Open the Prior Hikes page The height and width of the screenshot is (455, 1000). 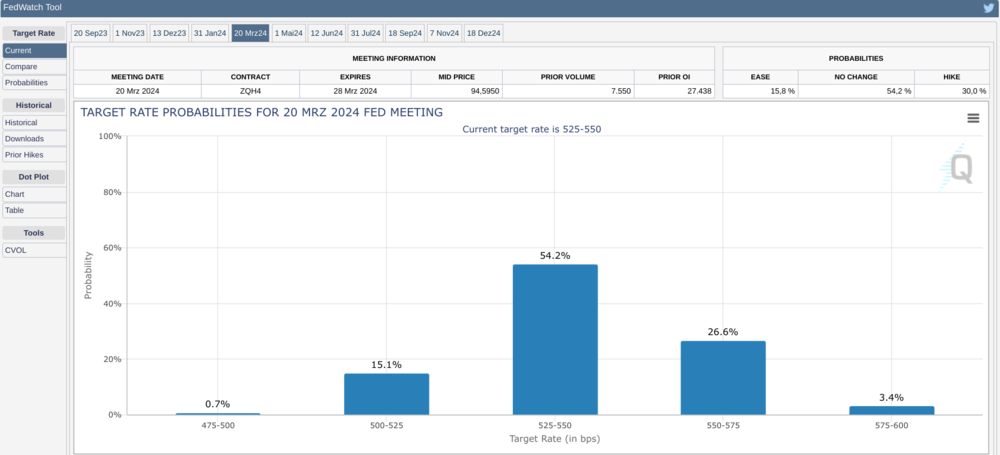pyautogui.click(x=23, y=154)
